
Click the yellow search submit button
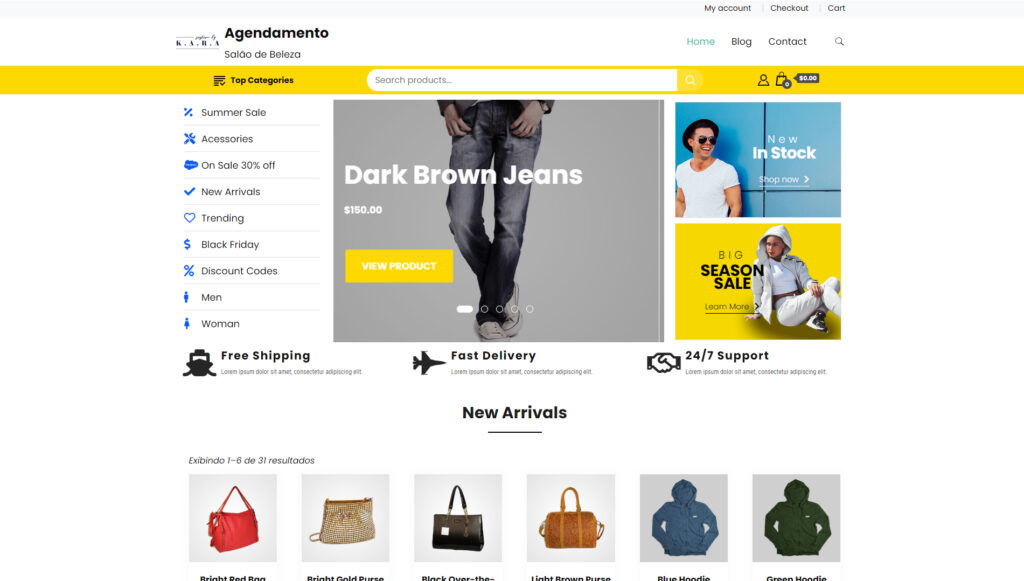pyautogui.click(x=690, y=80)
